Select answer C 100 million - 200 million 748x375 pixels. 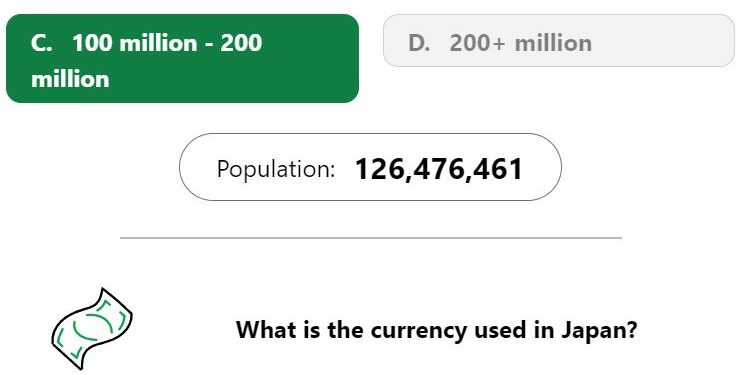182,58
